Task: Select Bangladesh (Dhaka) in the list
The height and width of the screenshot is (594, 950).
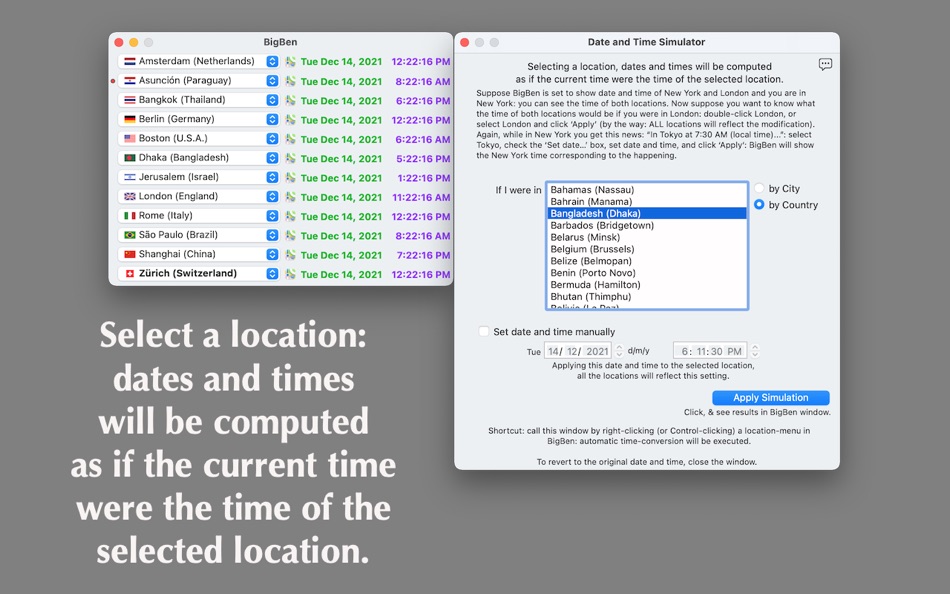Action: 647,213
